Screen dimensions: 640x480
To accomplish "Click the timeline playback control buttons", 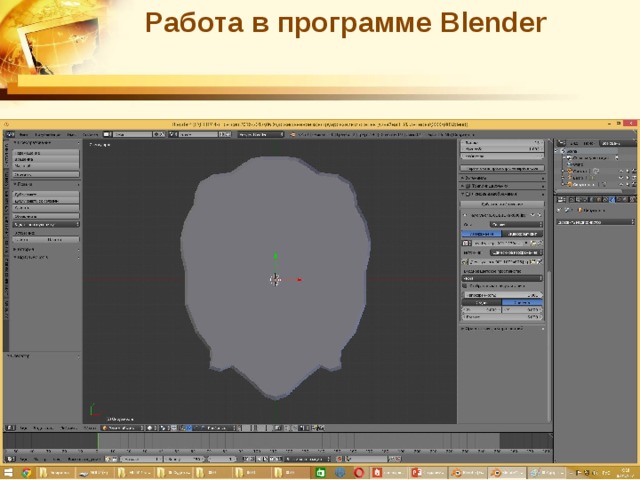I will [262, 459].
